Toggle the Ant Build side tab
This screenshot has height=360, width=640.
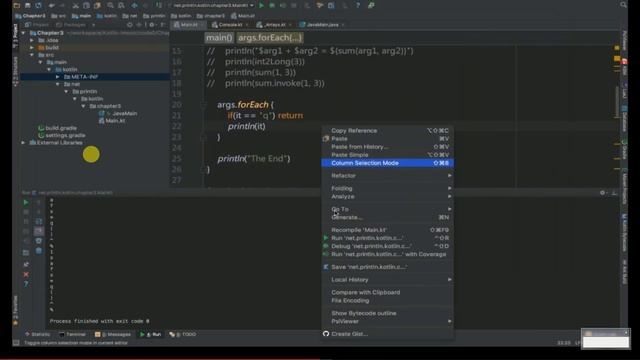point(624,273)
